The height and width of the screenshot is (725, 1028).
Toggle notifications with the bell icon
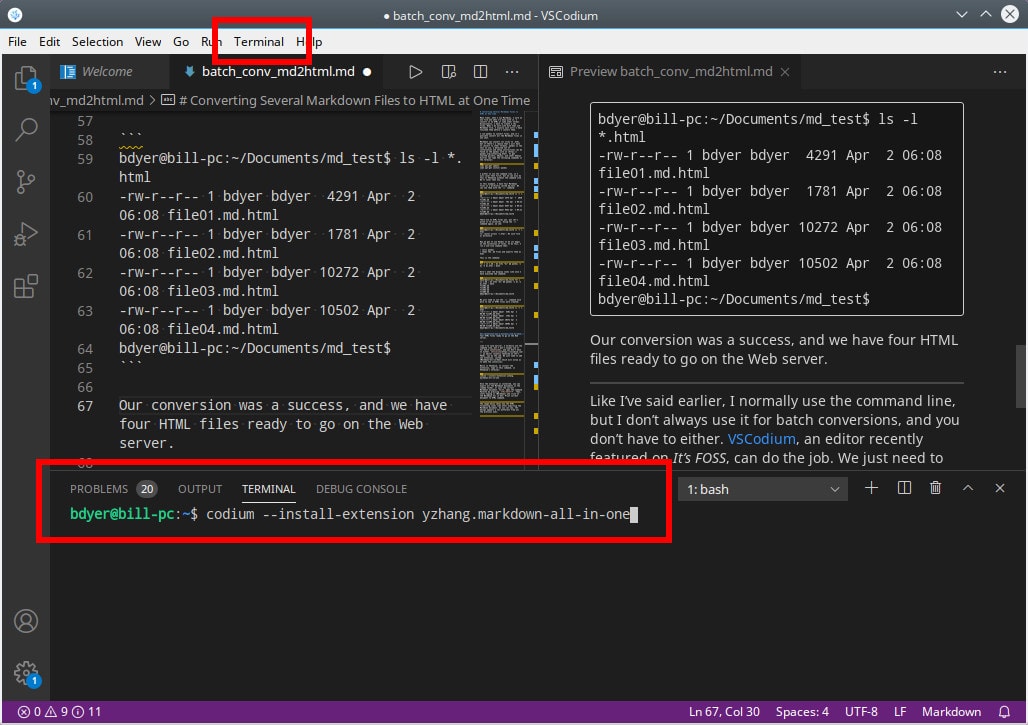click(1005, 711)
